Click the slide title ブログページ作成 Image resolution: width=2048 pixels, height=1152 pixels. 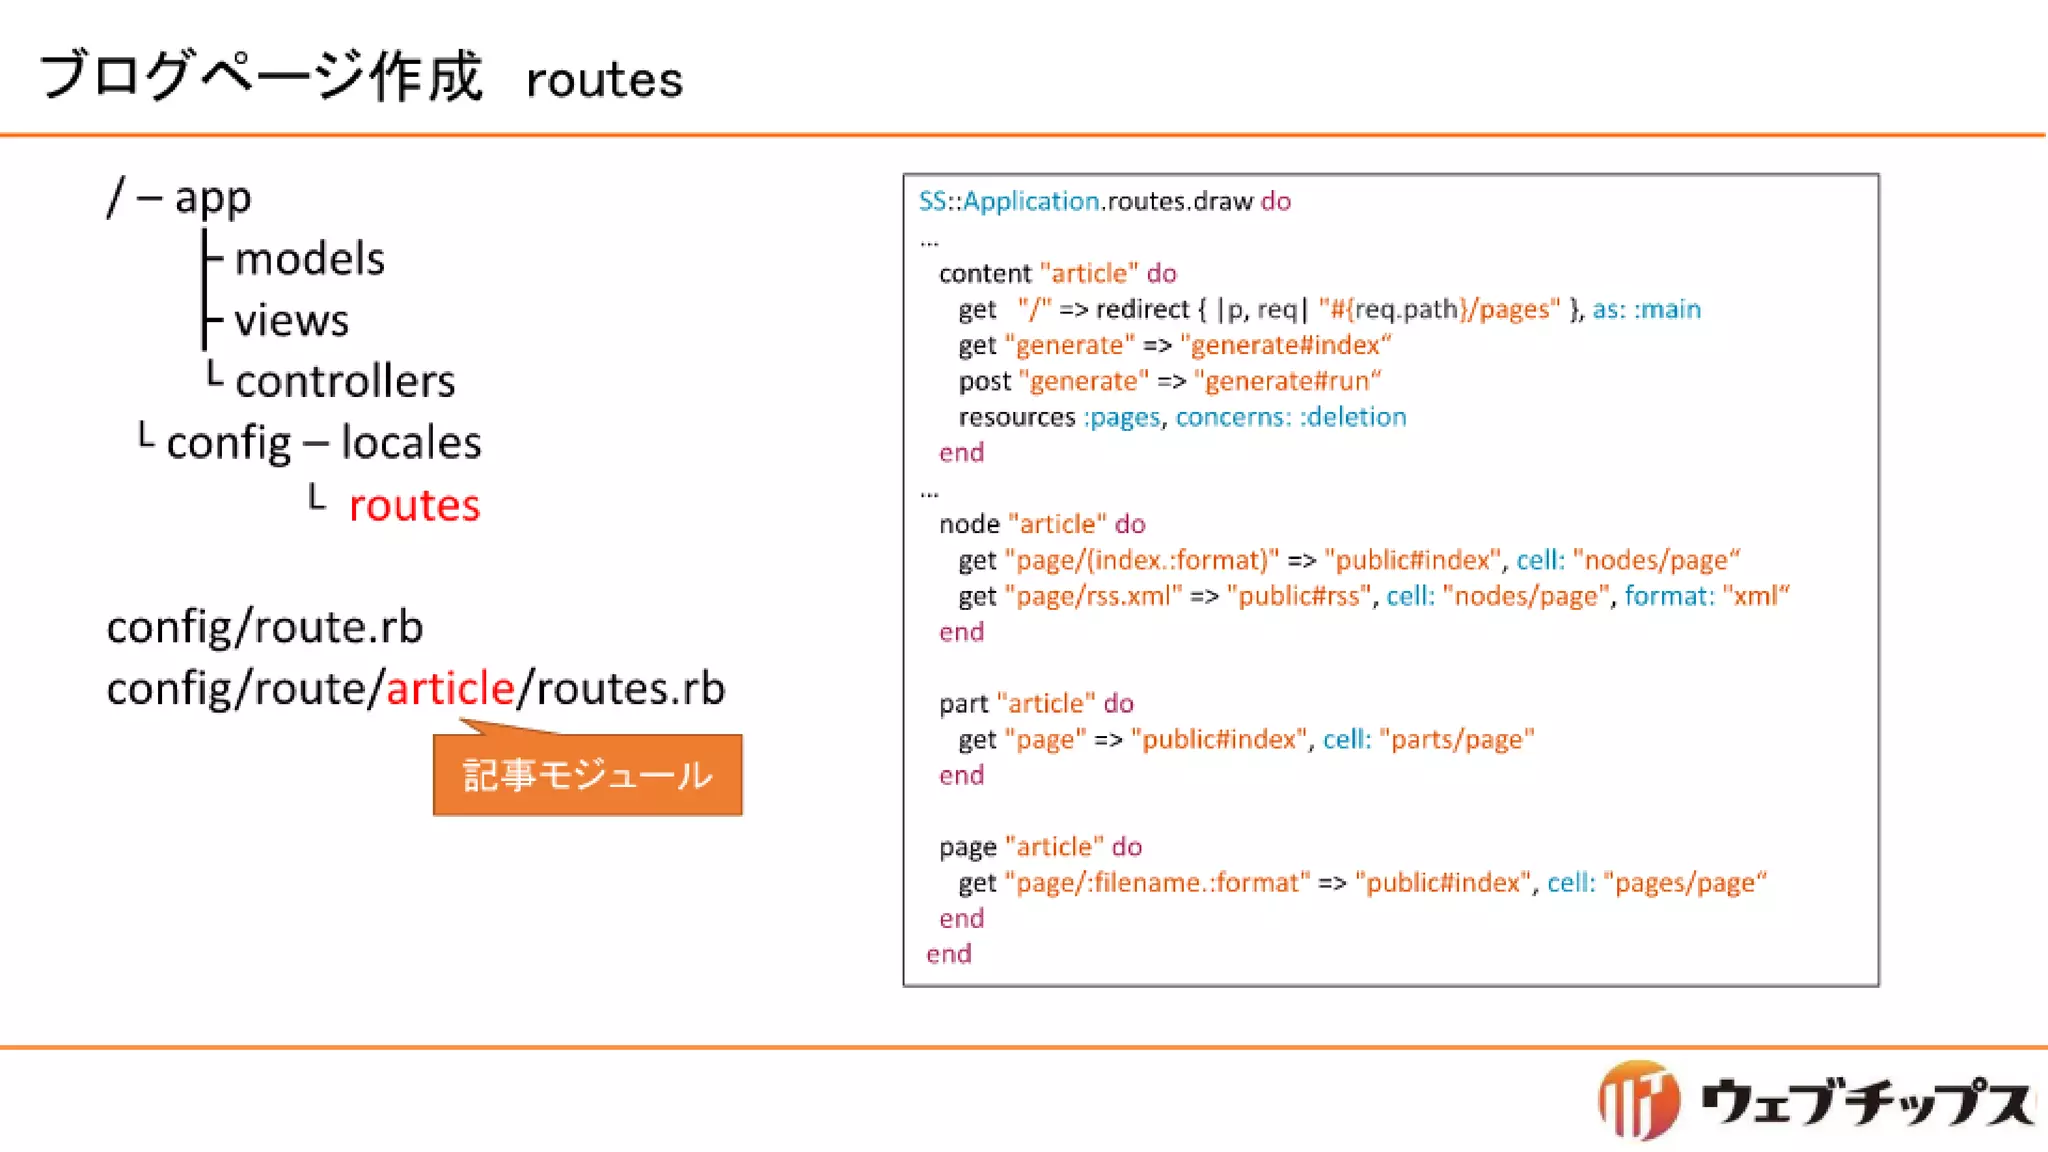point(260,76)
